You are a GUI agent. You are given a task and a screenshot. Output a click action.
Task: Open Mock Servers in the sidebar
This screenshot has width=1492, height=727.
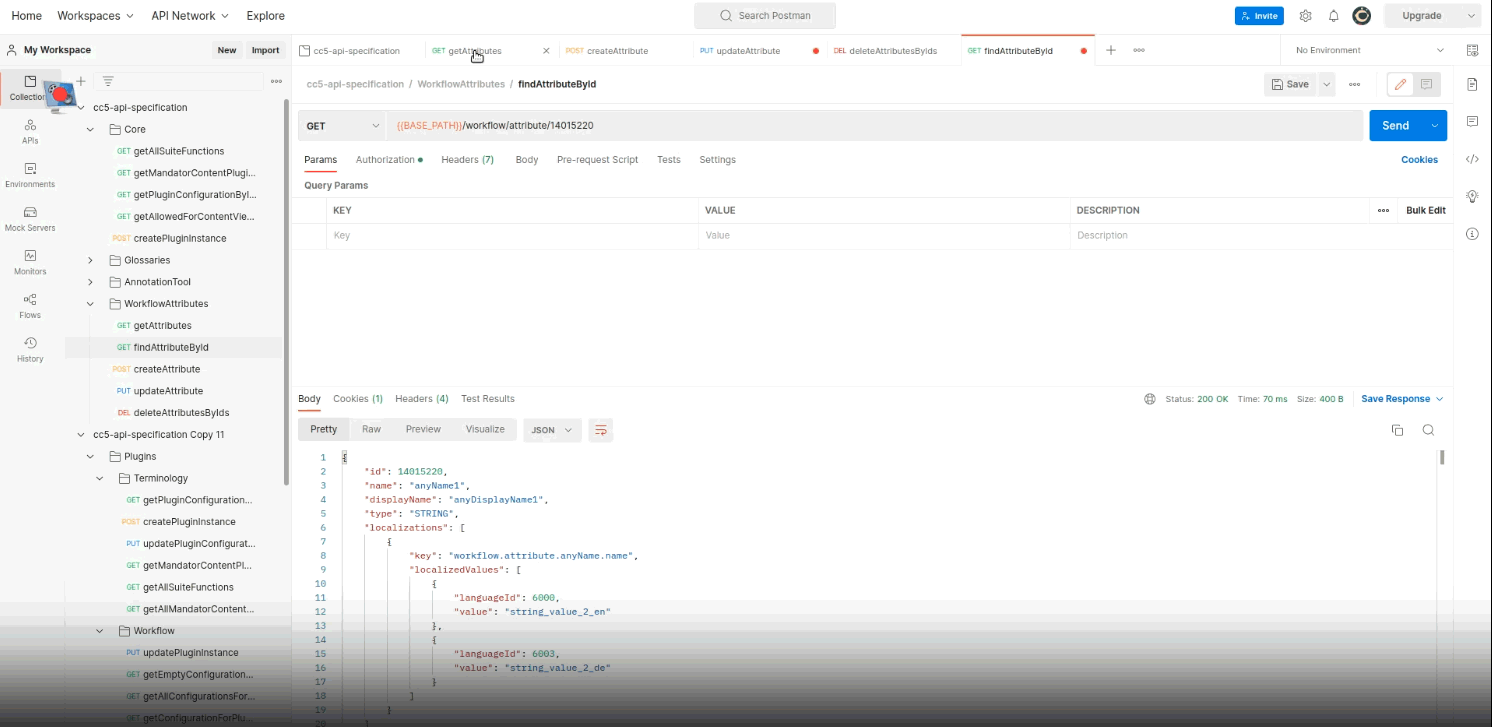(30, 217)
